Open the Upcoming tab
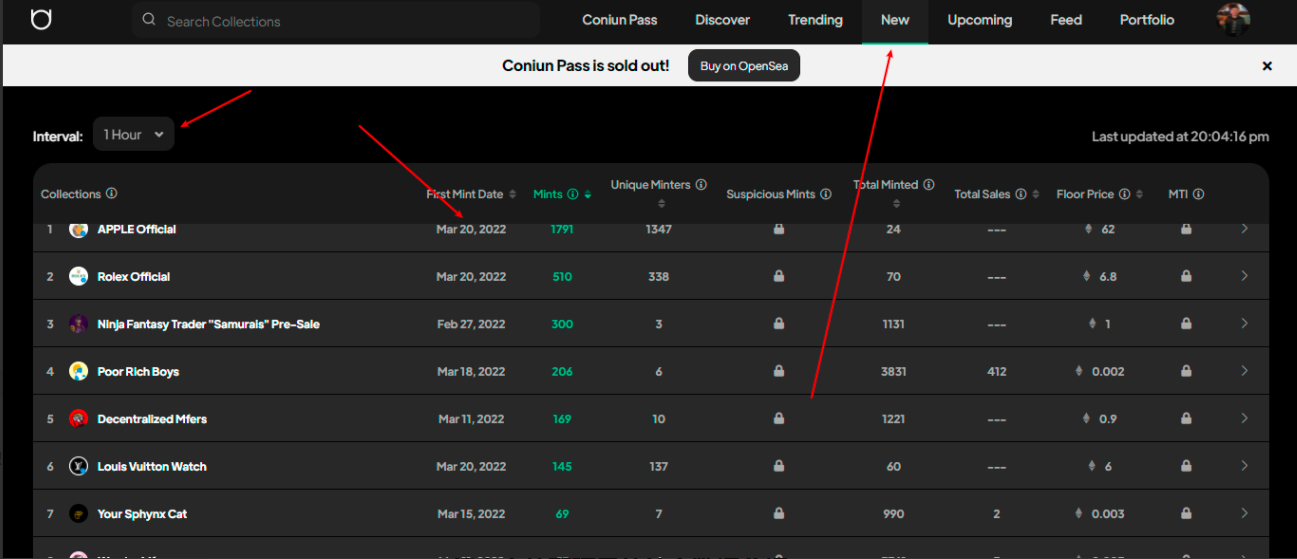Image resolution: width=1297 pixels, height=559 pixels. point(979,20)
